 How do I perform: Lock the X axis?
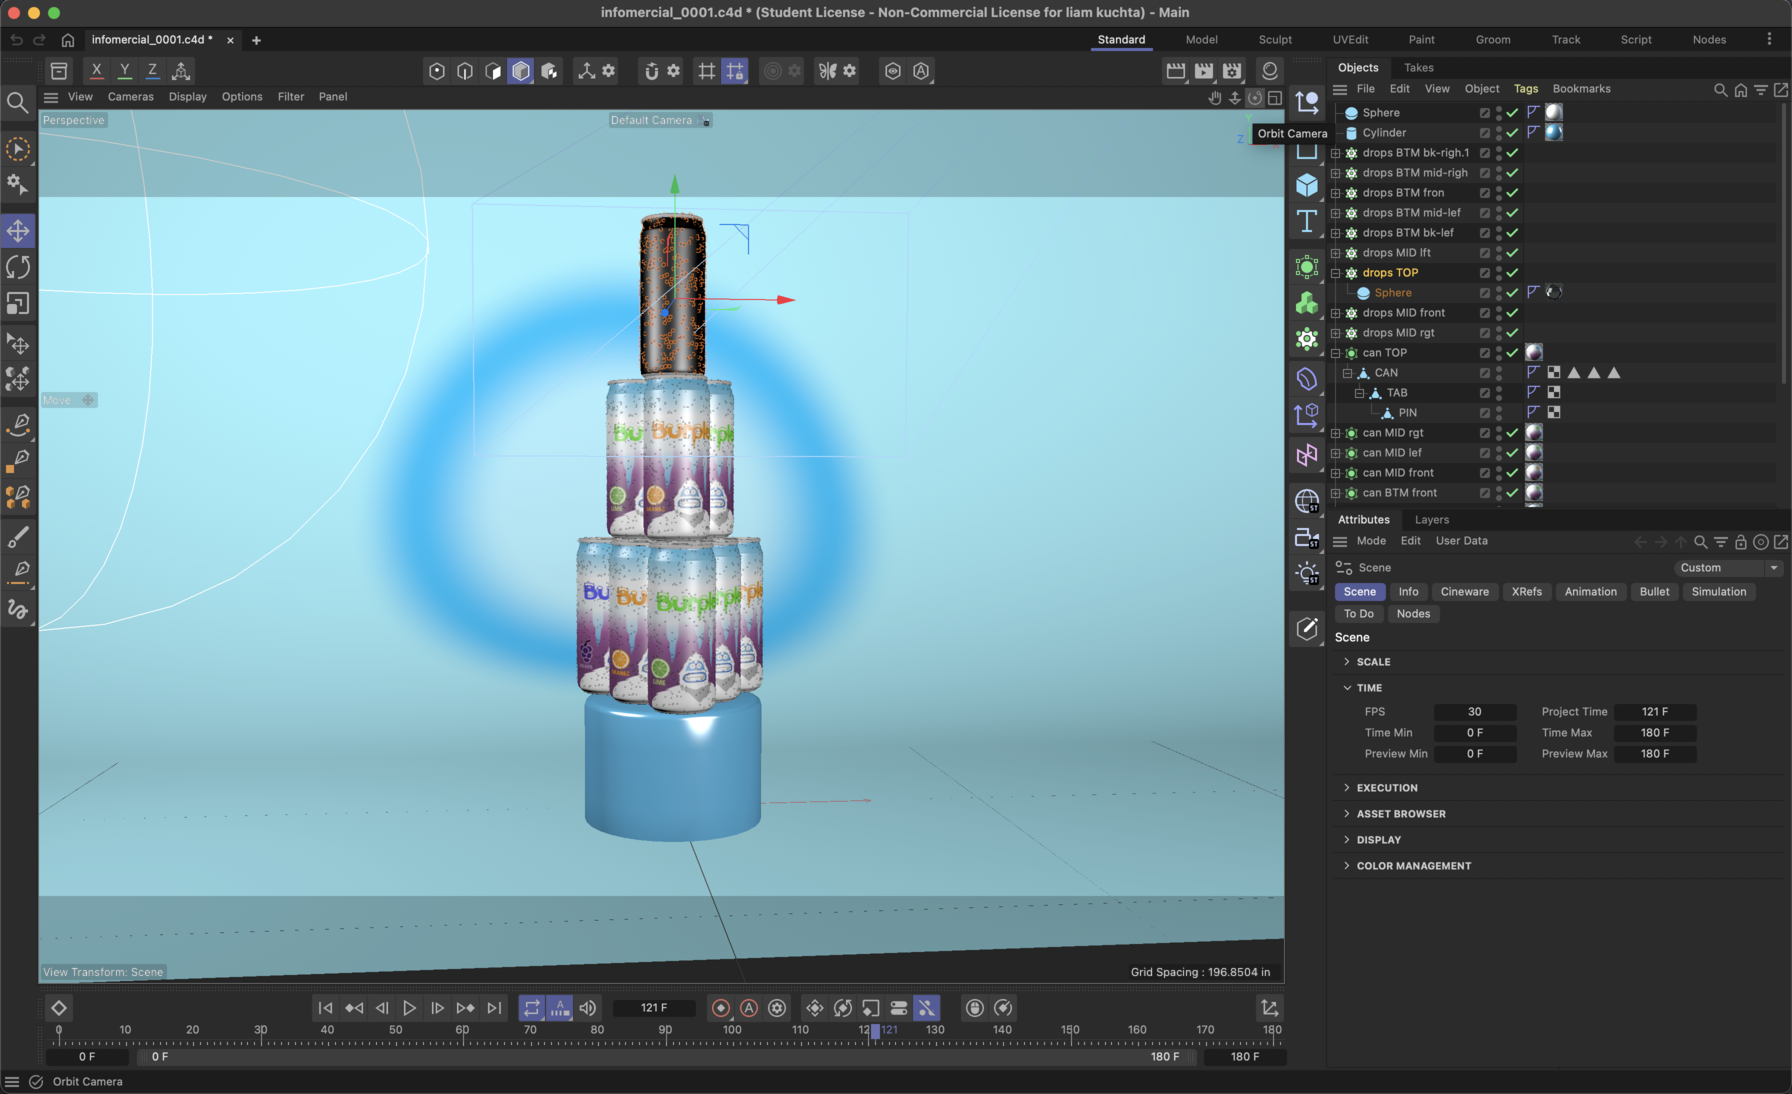pyautogui.click(x=96, y=70)
